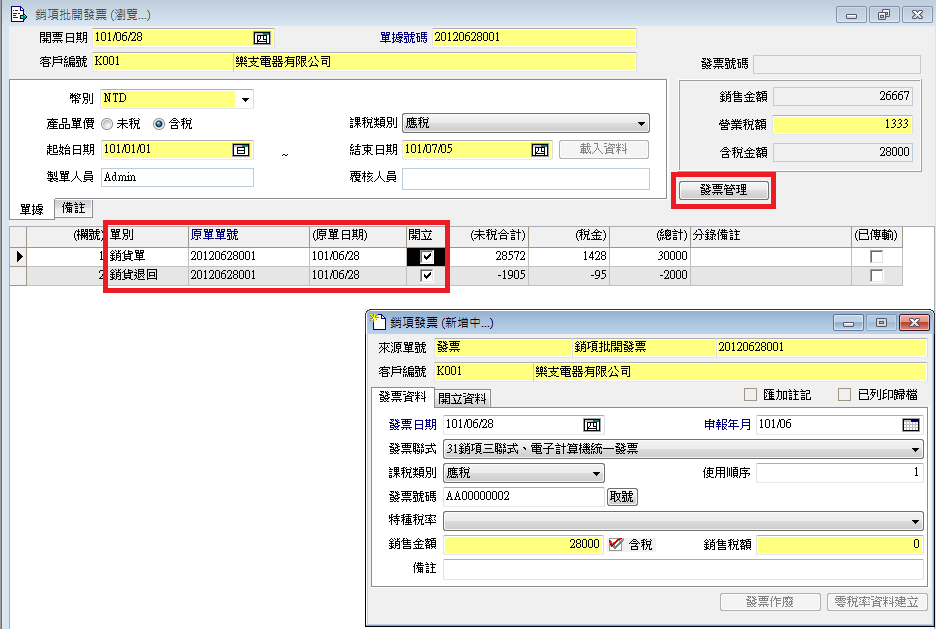Open the 發票聯式 dropdown list

[916, 449]
